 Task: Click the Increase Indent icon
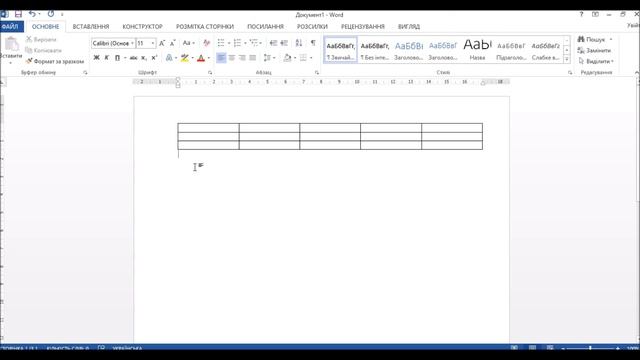pyautogui.click(x=284, y=43)
